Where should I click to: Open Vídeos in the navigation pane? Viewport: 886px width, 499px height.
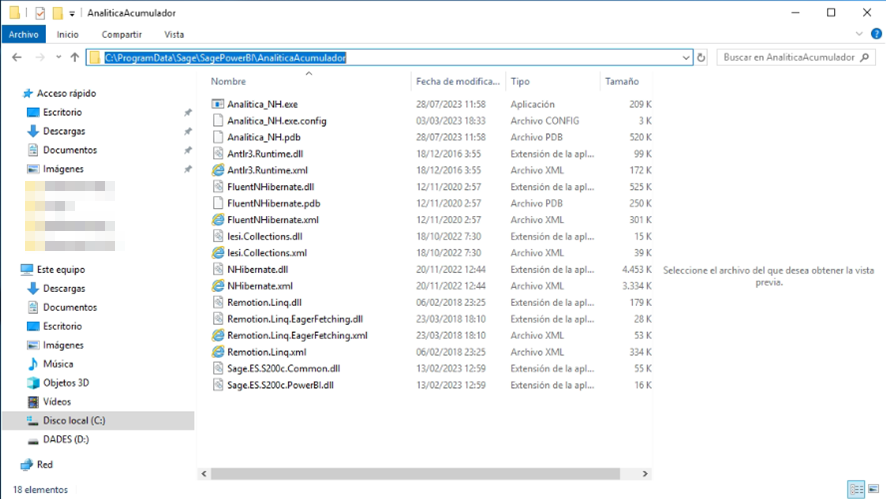[x=57, y=402]
